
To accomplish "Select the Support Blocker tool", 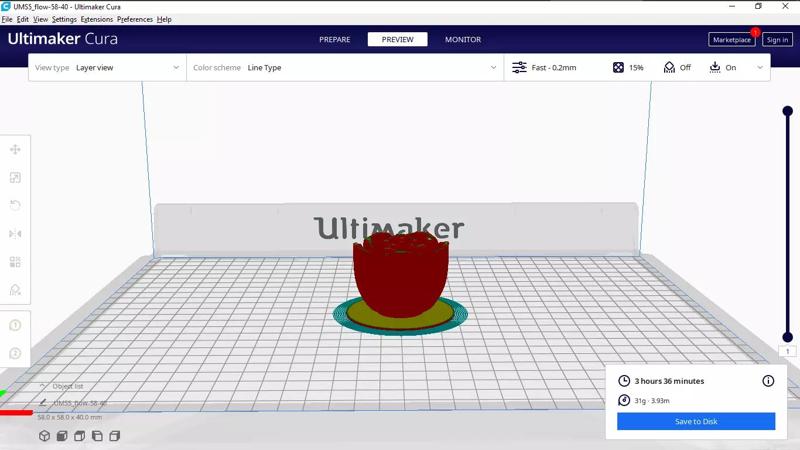I will pyautogui.click(x=15, y=290).
